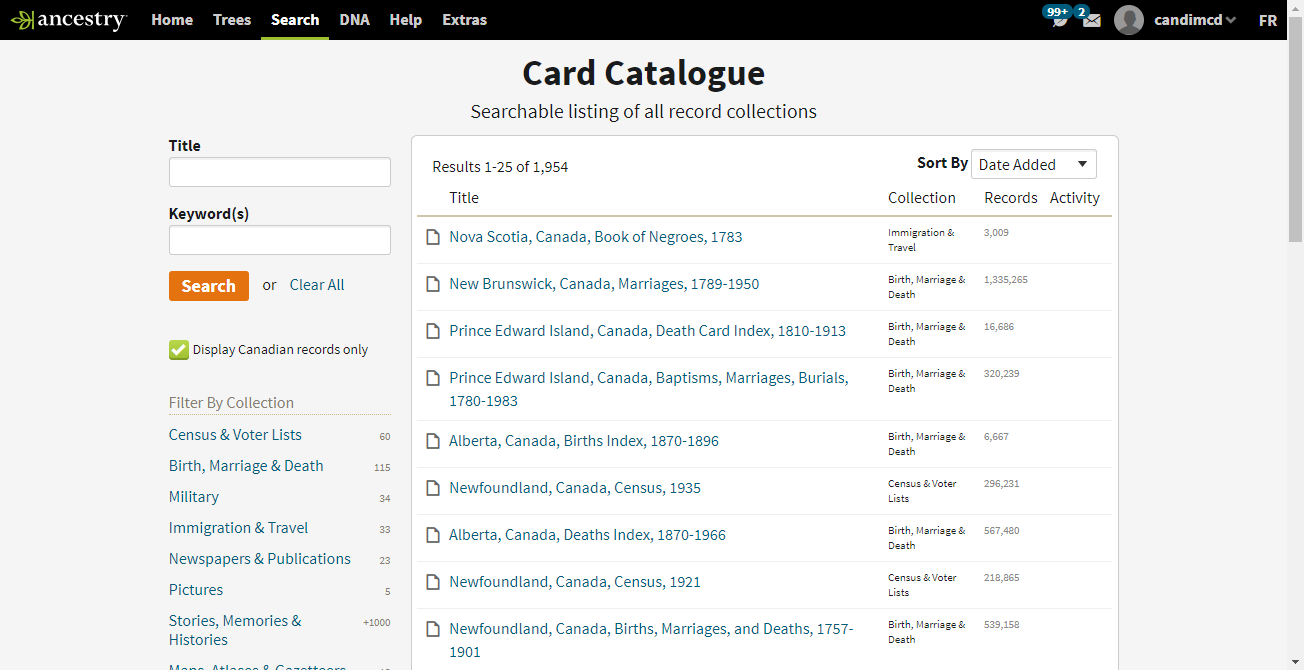Viewport: 1304px width, 670px height.
Task: Switch language to FR
Action: (1267, 20)
